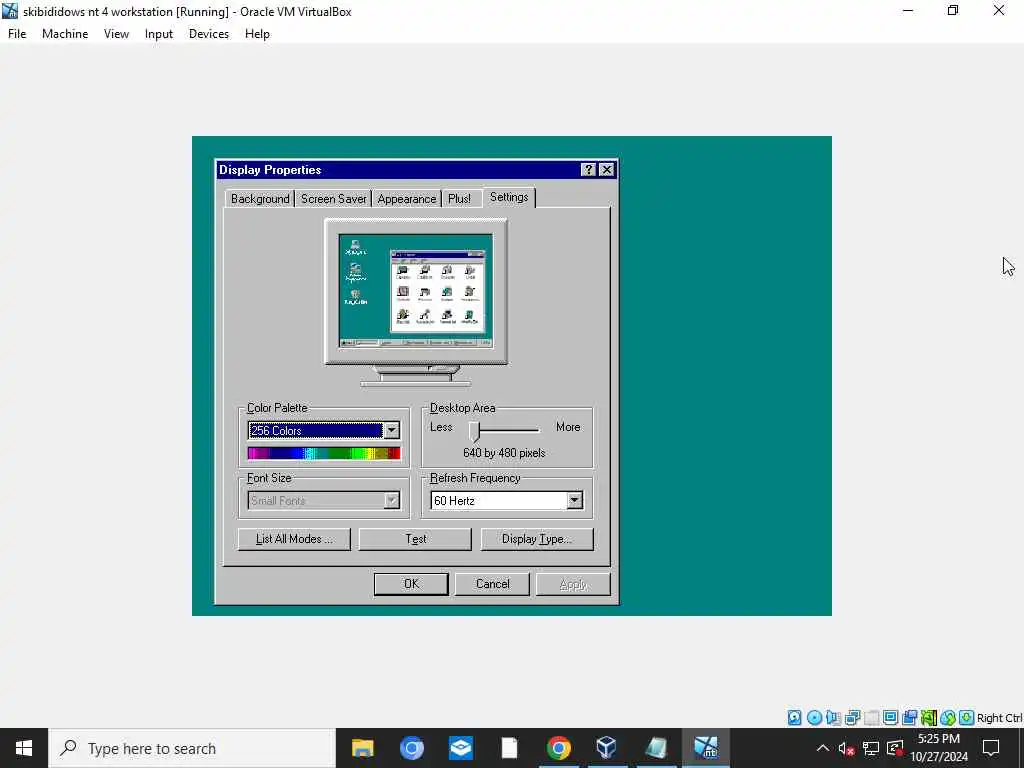Cancel the Display Properties dialog

(x=492, y=584)
